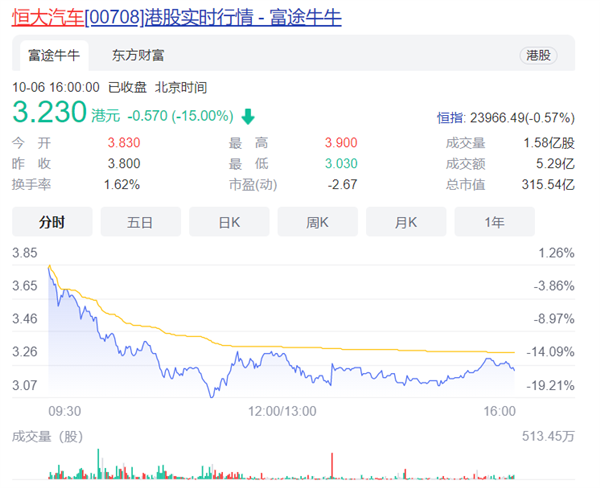Click the green down-arrow price icon
600x488 pixels.
click(x=248, y=116)
